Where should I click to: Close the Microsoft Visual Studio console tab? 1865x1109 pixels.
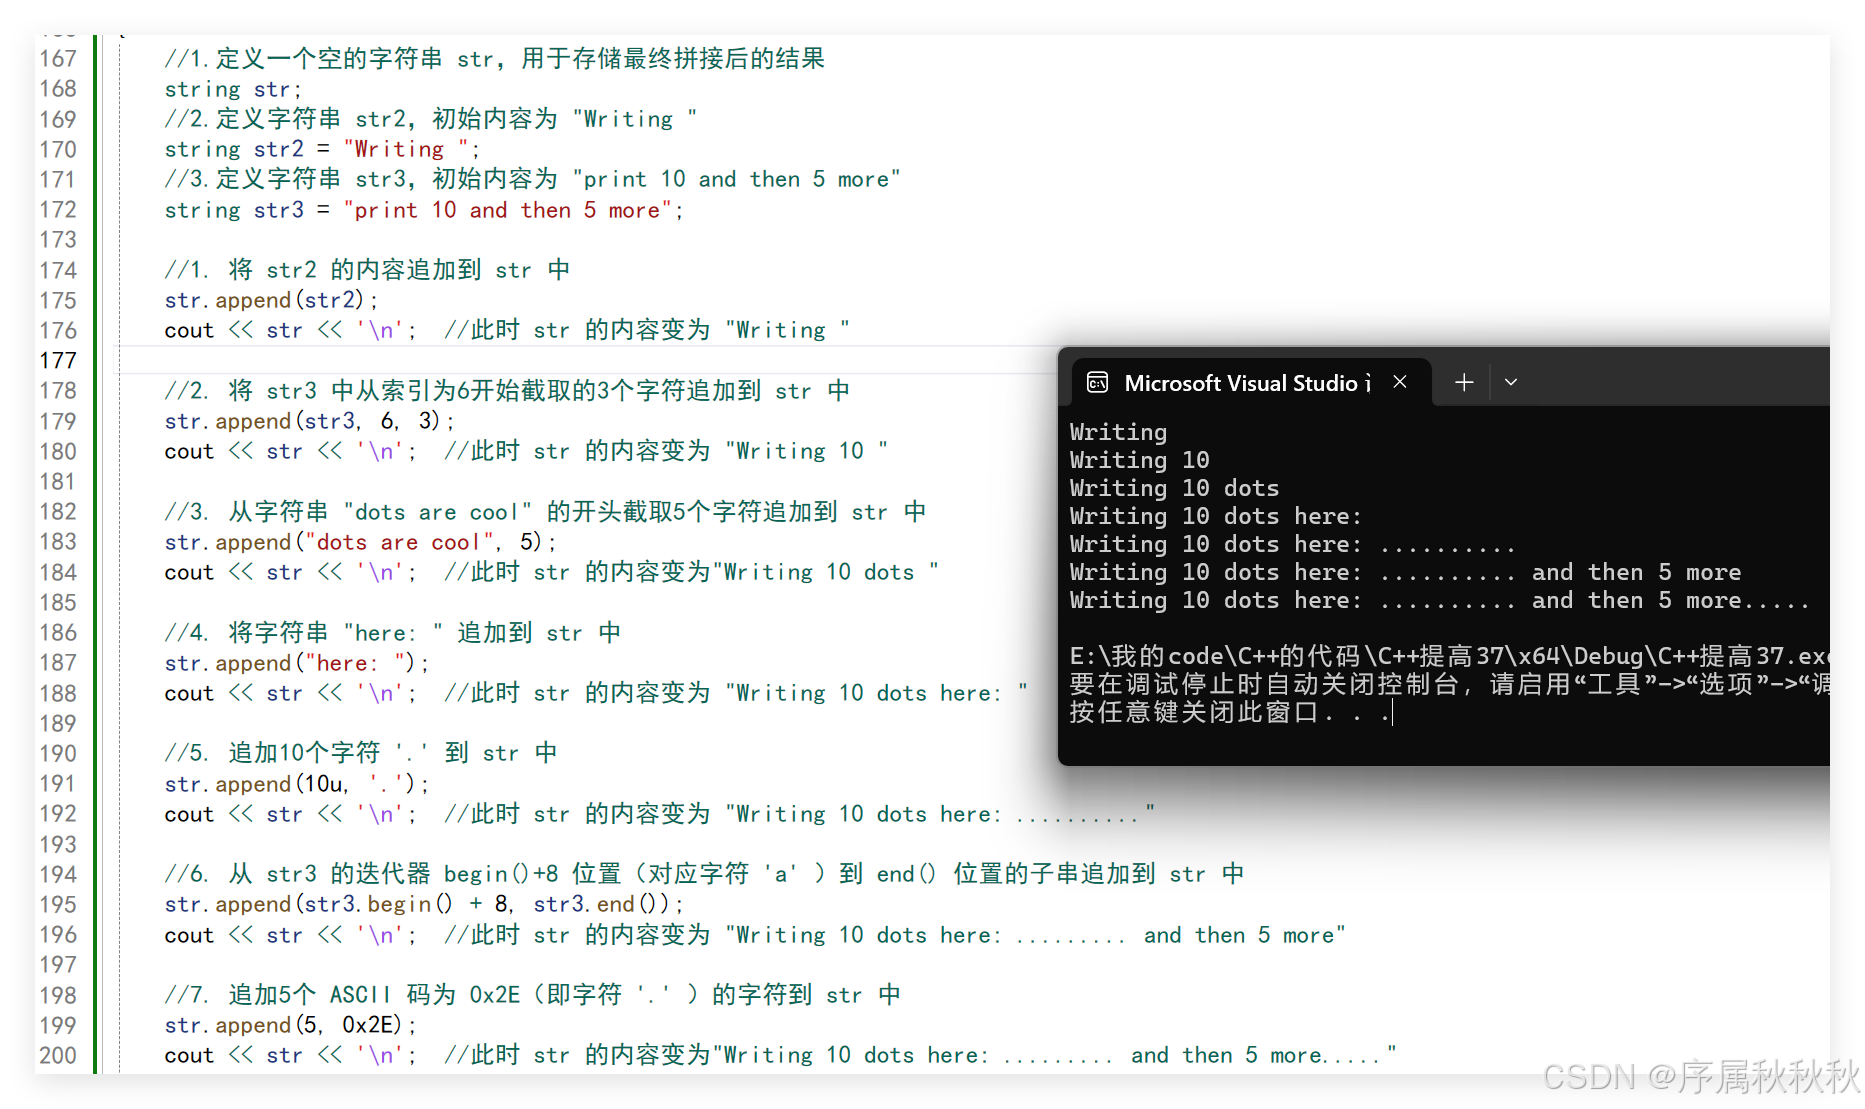pyautogui.click(x=1400, y=382)
